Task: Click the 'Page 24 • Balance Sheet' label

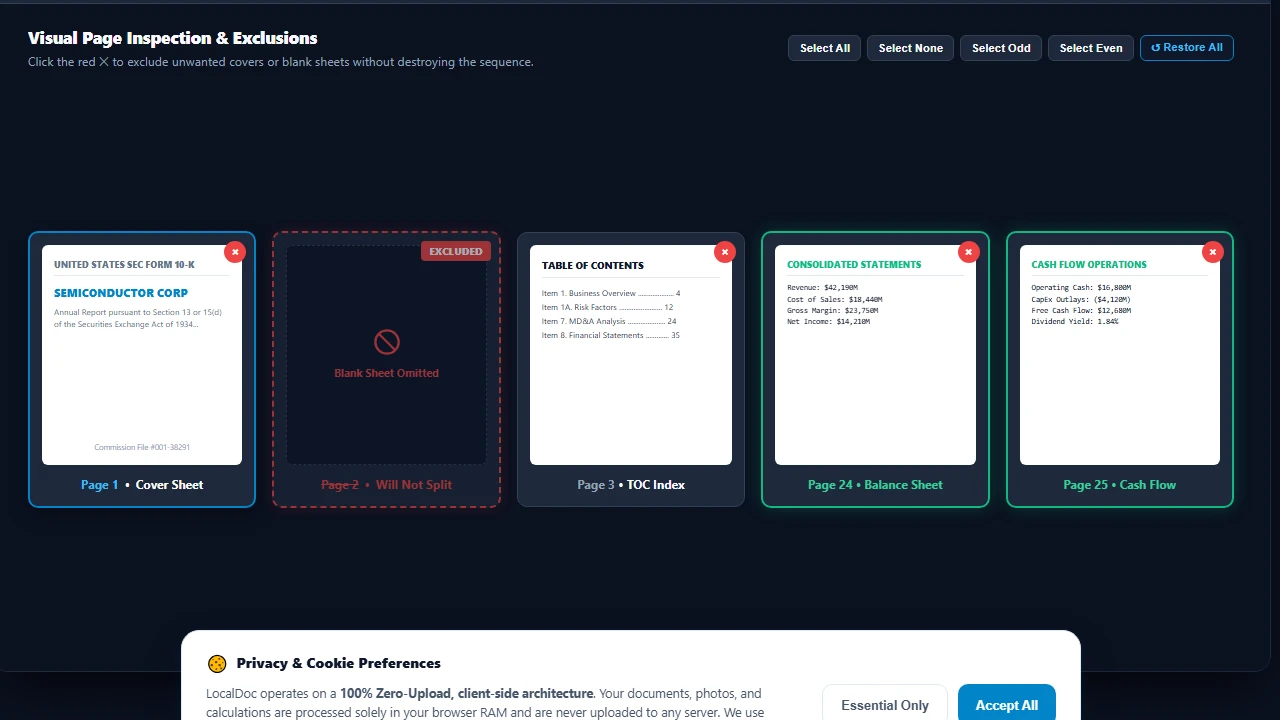Action: (875, 485)
